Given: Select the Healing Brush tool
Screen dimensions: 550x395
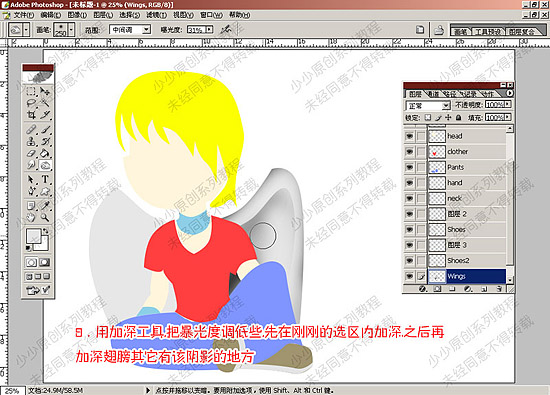Looking at the screenshot, I should click(31, 129).
